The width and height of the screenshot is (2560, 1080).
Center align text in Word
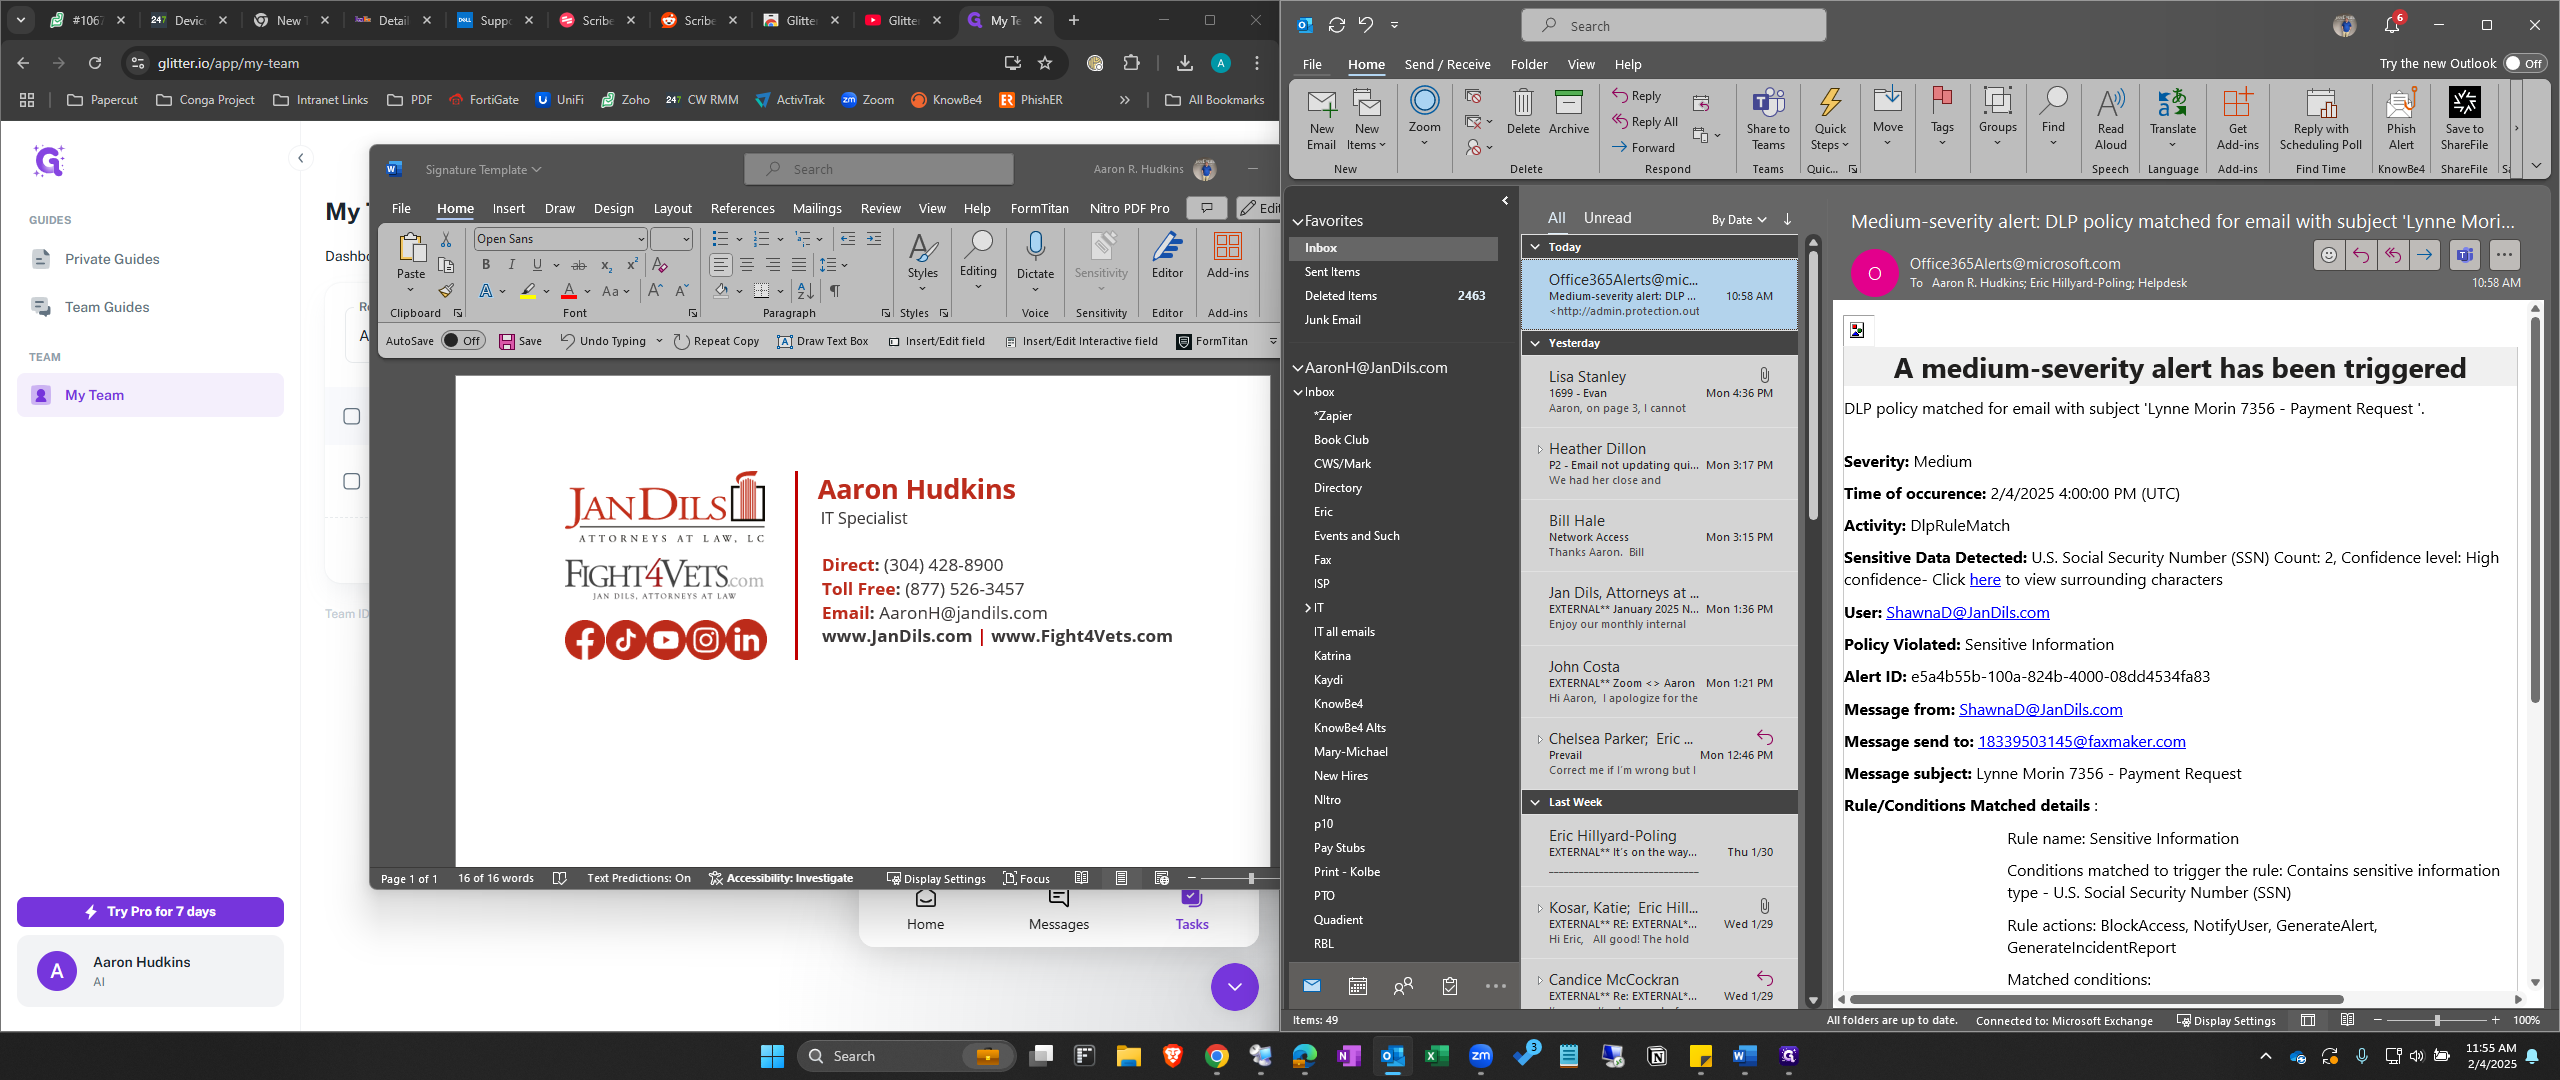(x=747, y=265)
